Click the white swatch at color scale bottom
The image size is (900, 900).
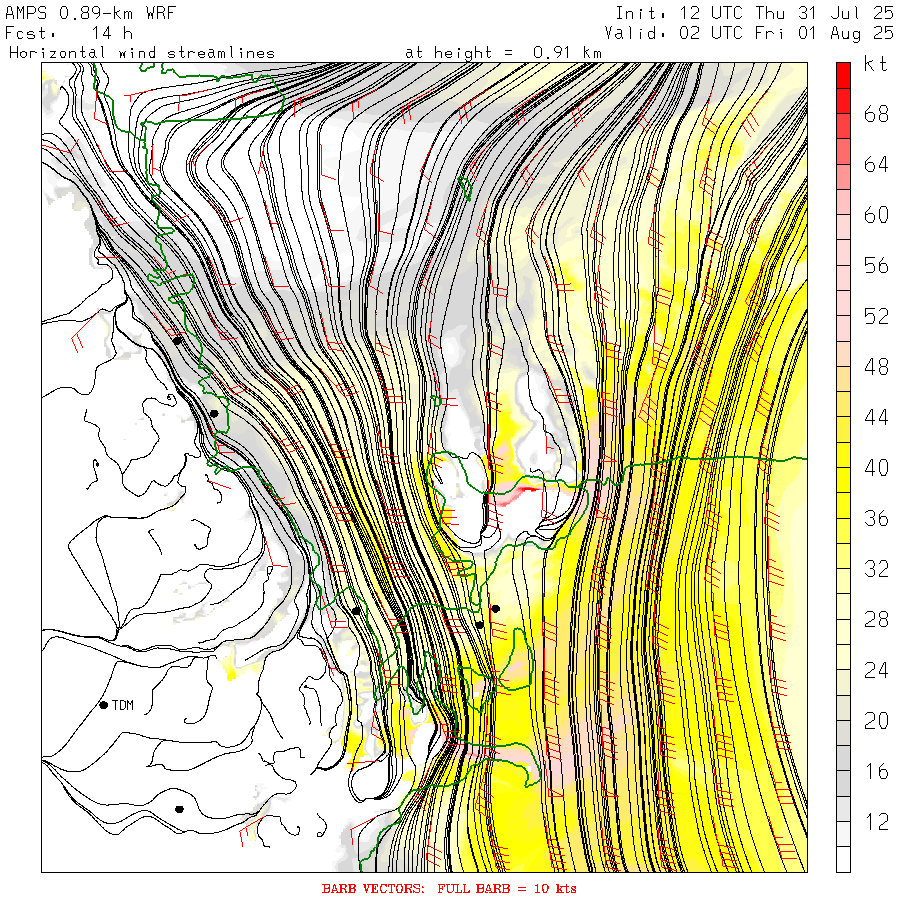pyautogui.click(x=843, y=859)
